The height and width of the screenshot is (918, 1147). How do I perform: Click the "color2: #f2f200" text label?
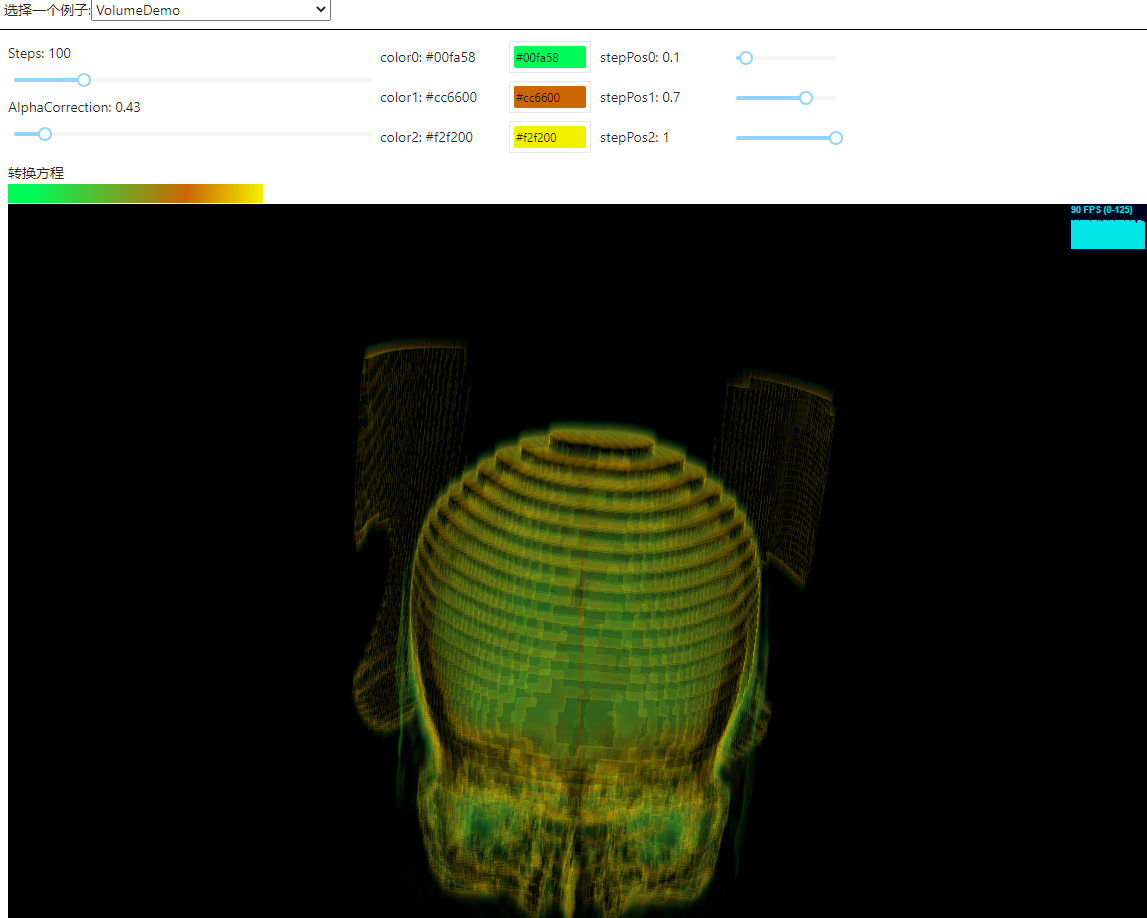click(427, 137)
